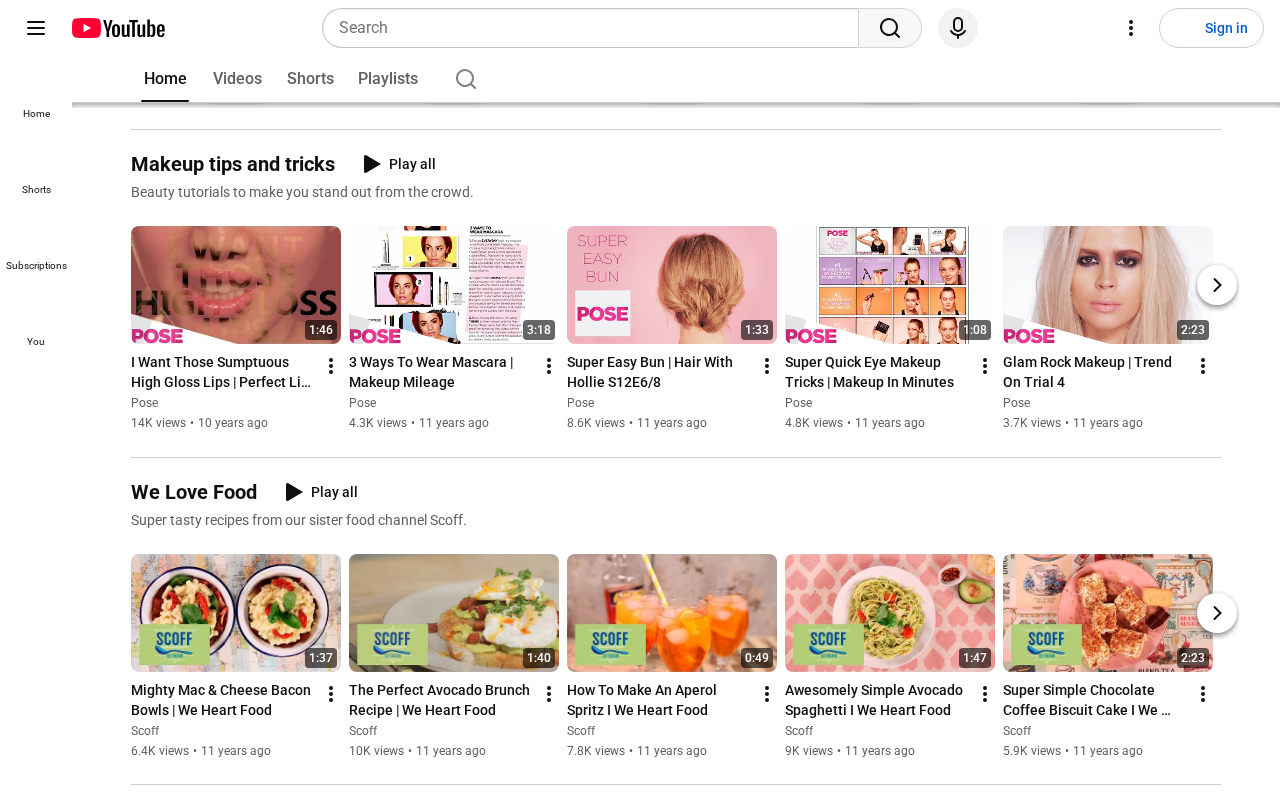Start voice search with the microphone
Image resolution: width=1280 pixels, height=800 pixels.
pos(958,28)
